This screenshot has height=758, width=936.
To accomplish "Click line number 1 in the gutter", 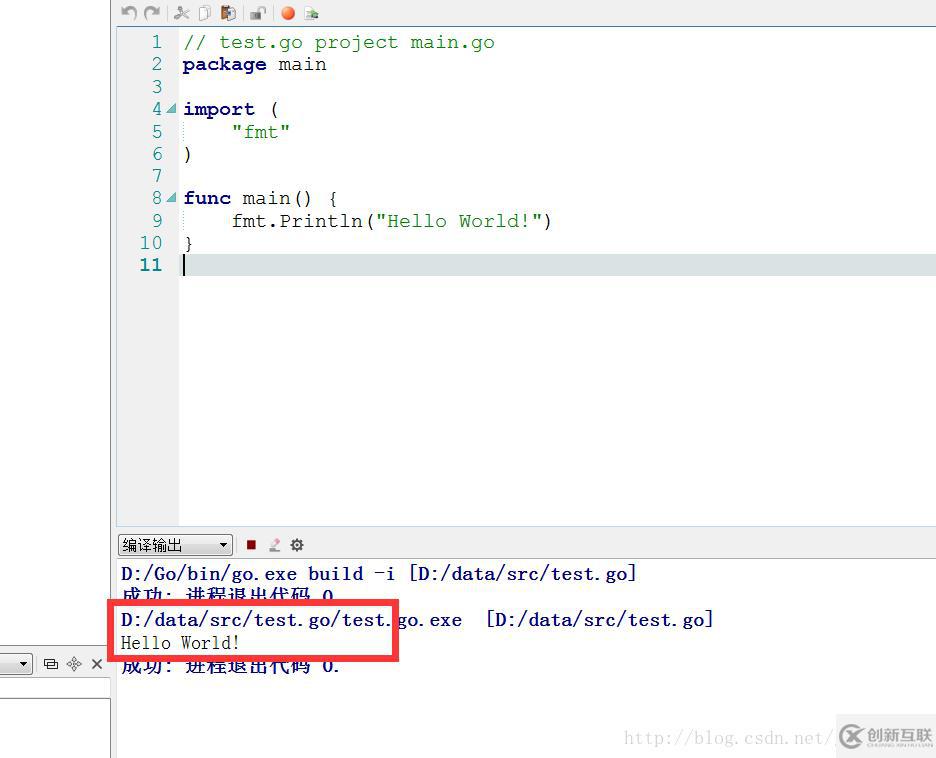I will pos(156,42).
